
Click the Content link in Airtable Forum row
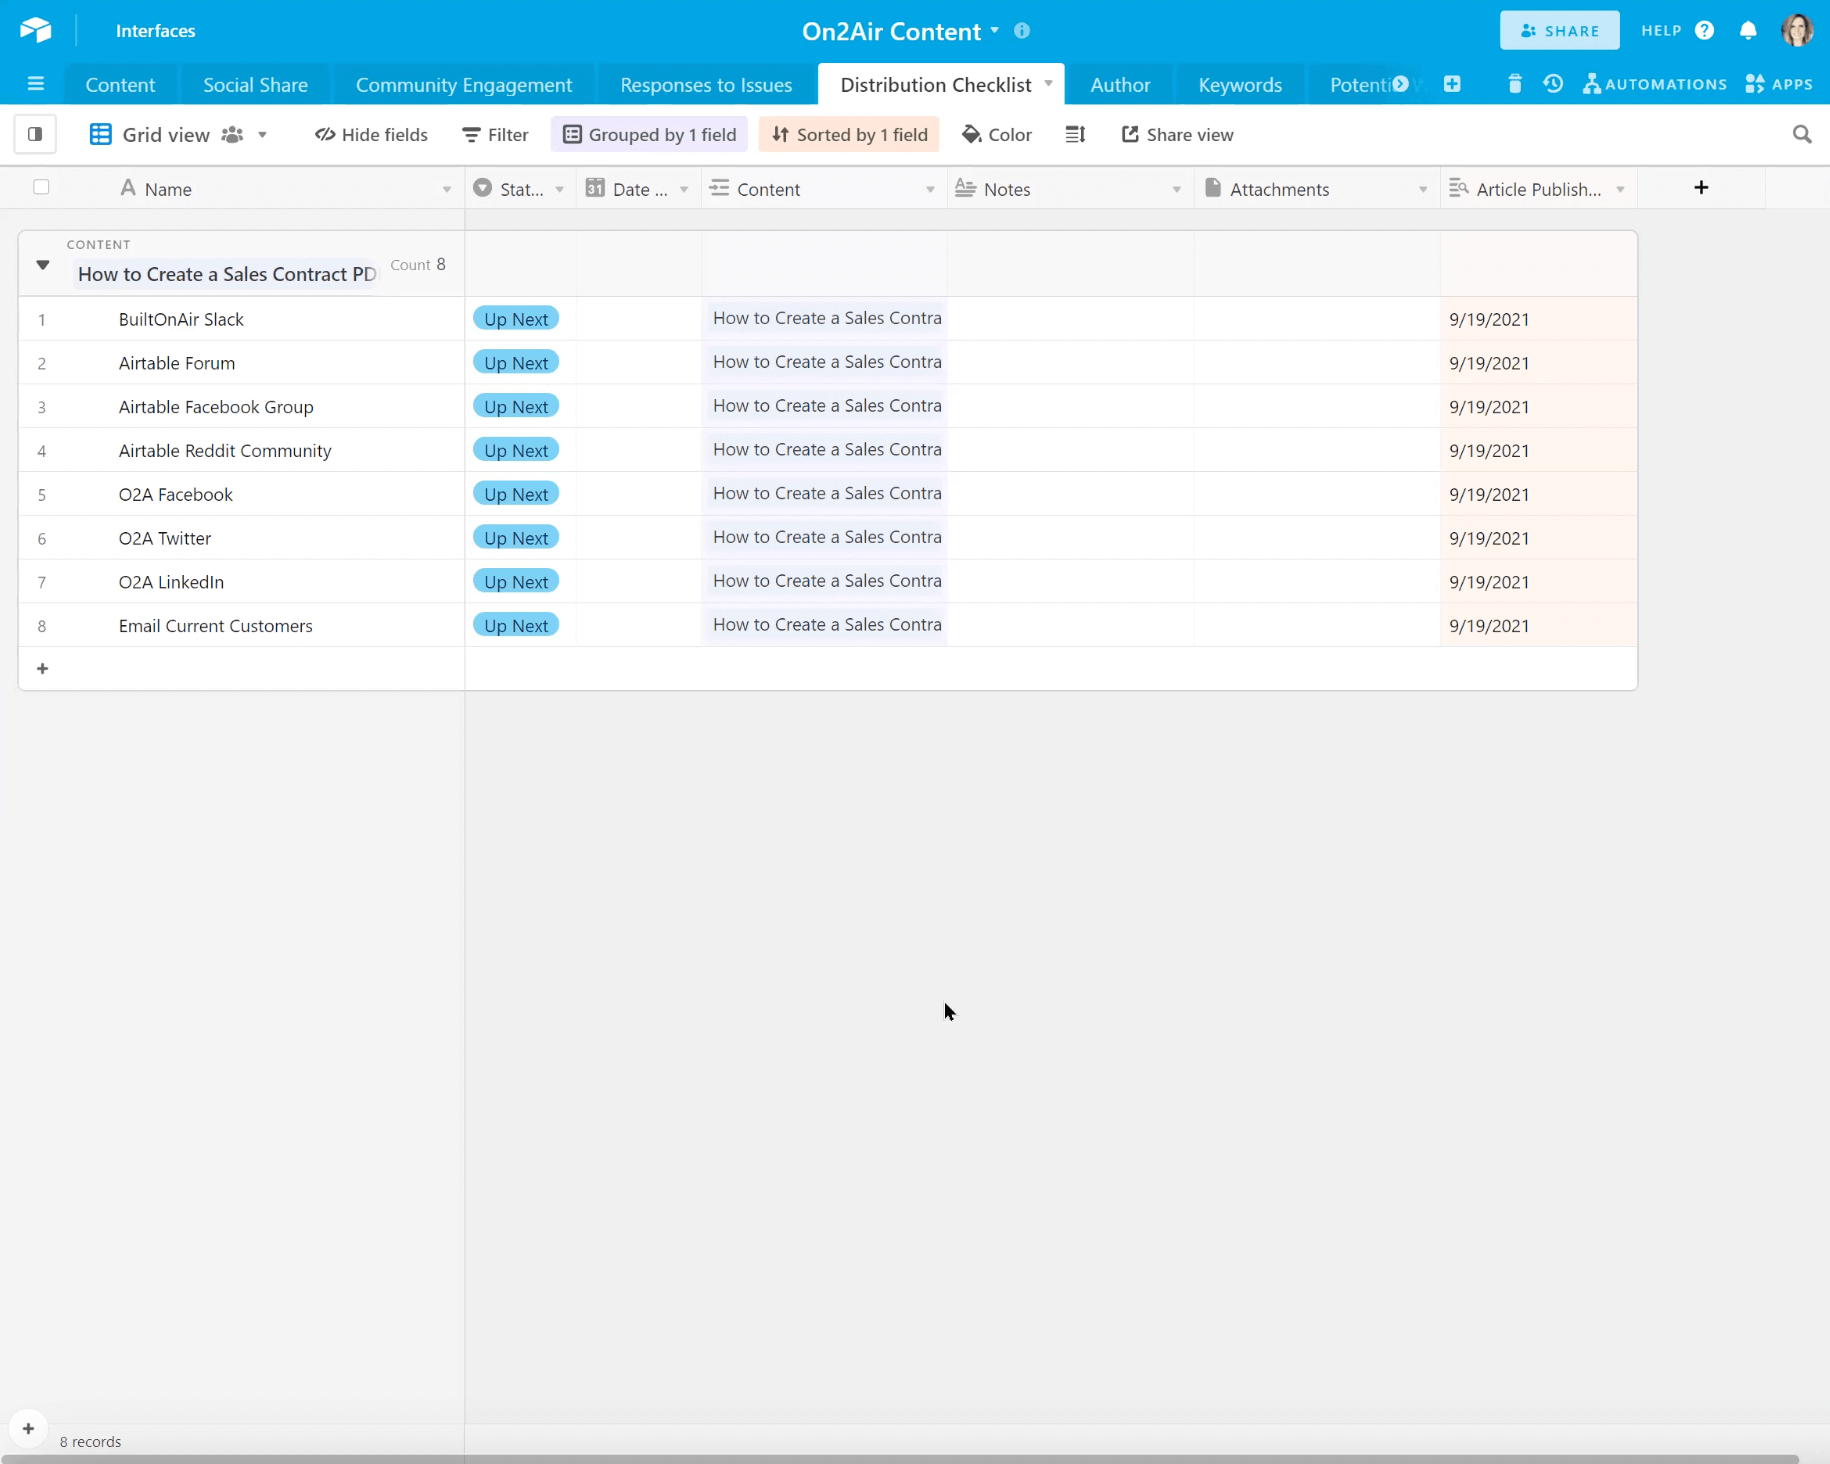tap(826, 362)
